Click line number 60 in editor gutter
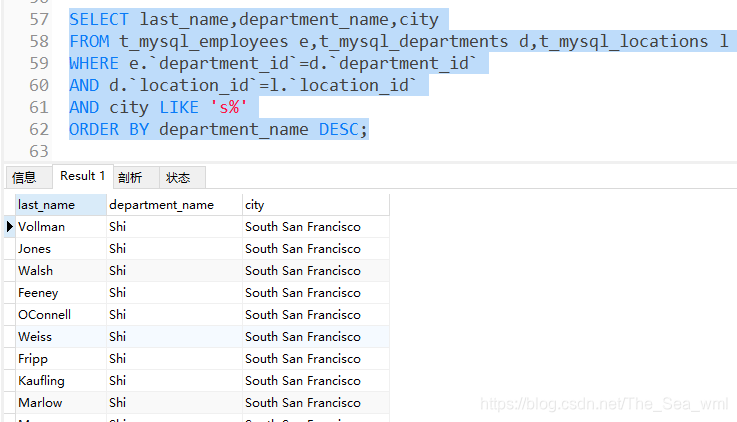Viewport: 737px width, 422px height. click(39, 85)
